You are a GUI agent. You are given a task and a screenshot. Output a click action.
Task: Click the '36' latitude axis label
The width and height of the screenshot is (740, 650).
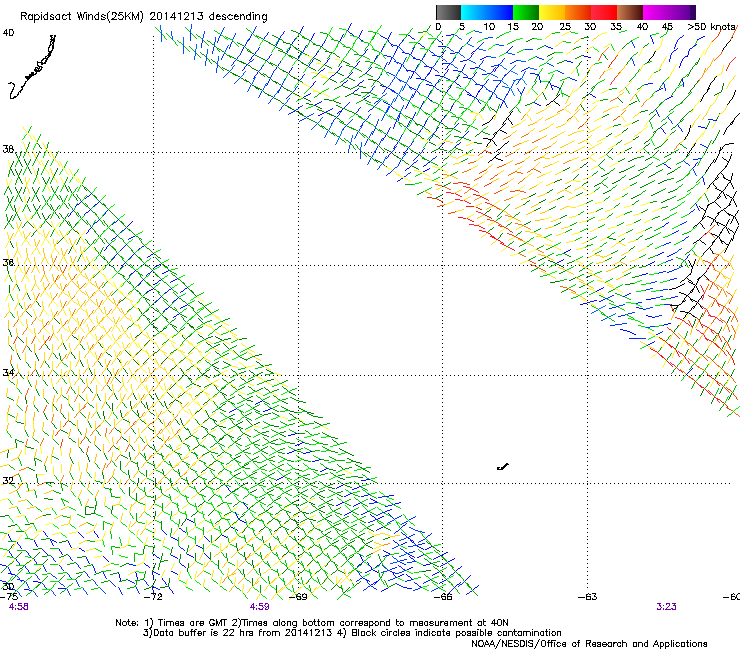8,262
